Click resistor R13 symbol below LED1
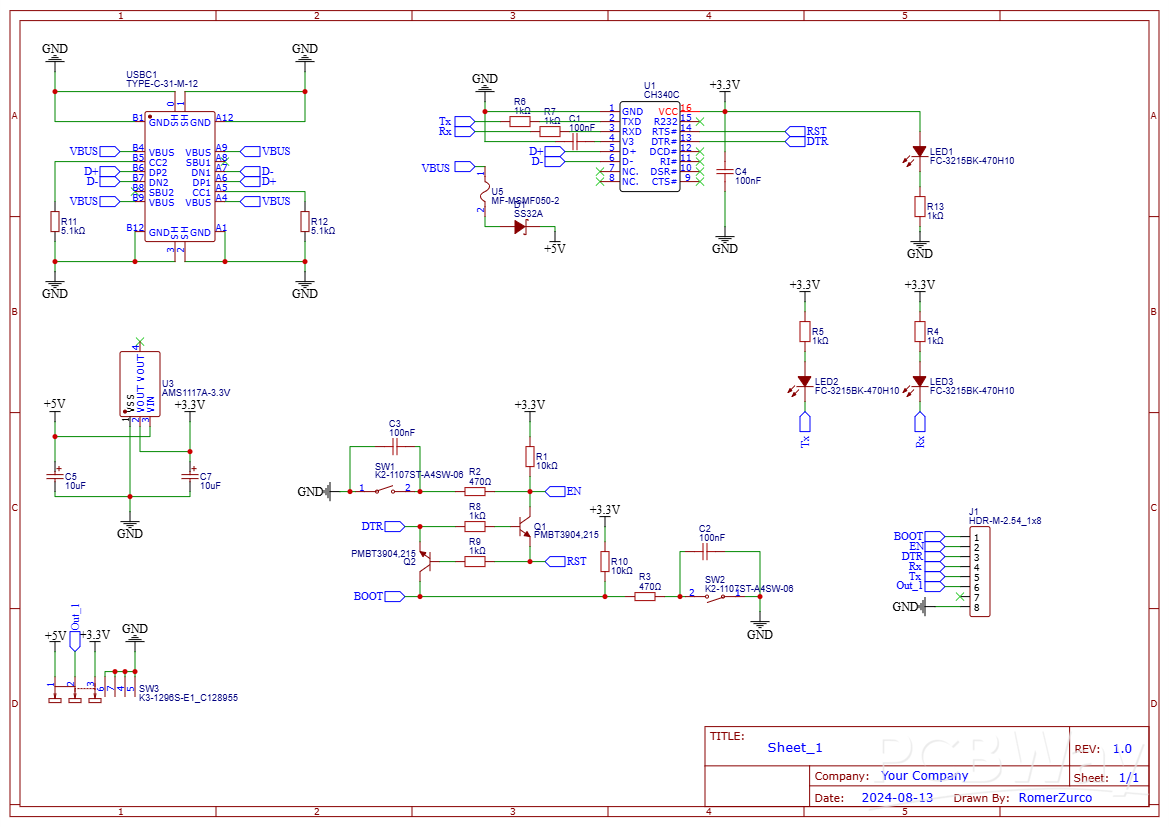 919,206
